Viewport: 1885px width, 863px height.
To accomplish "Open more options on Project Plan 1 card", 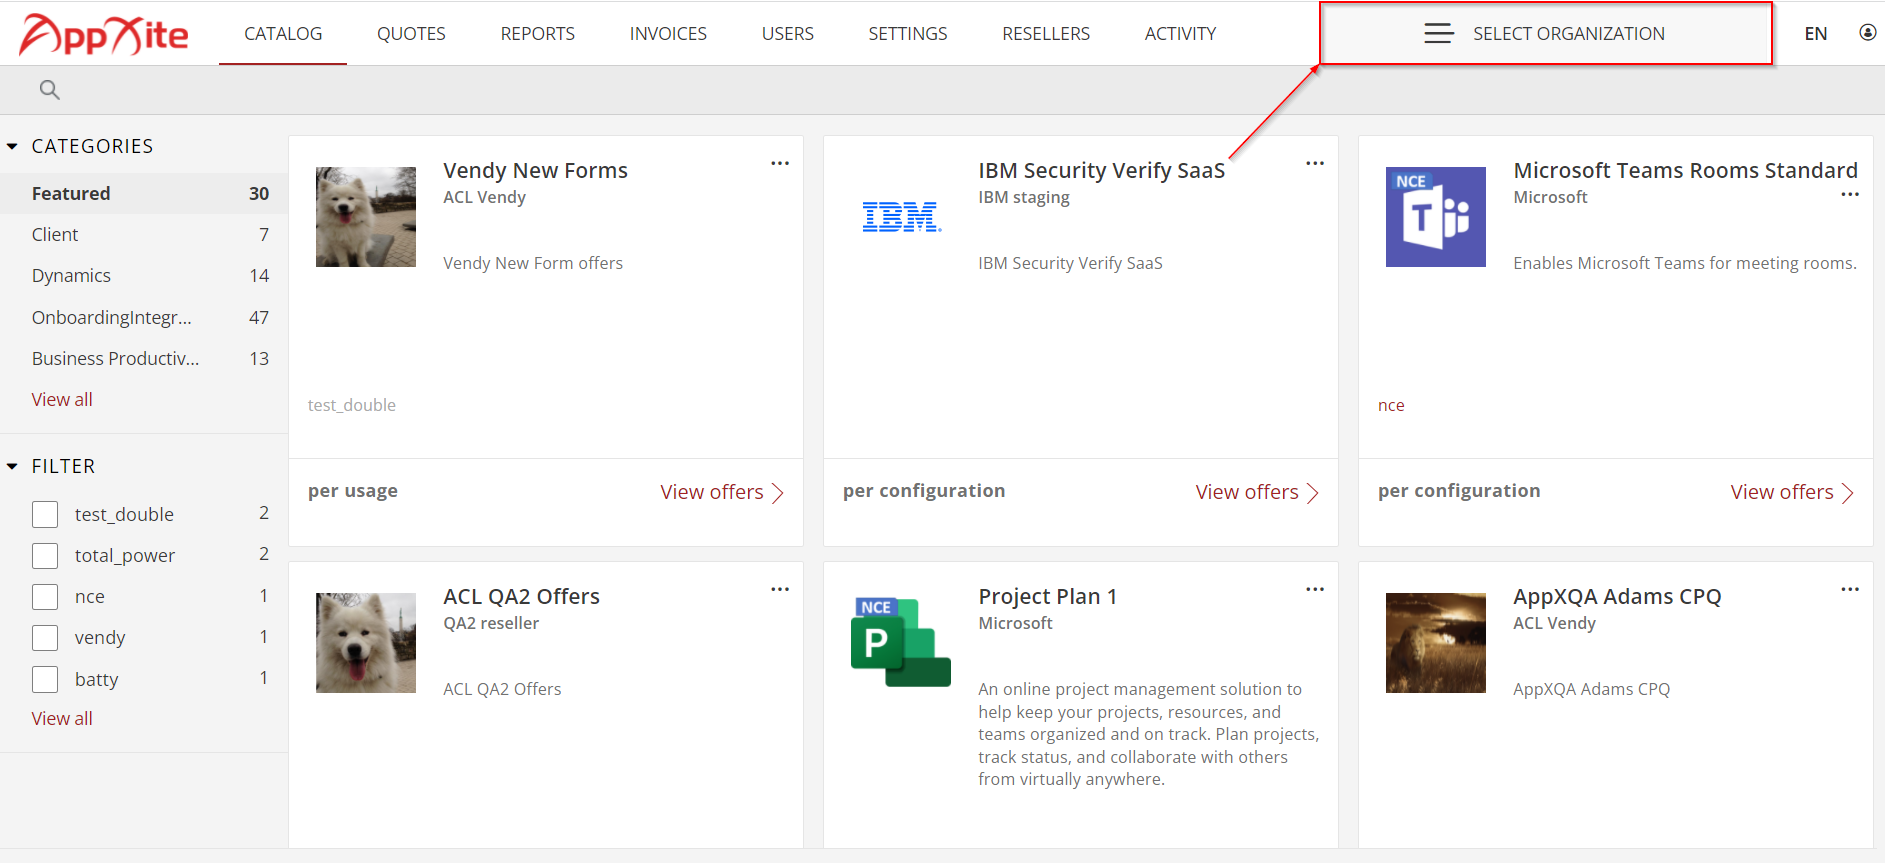I will (x=1315, y=589).
